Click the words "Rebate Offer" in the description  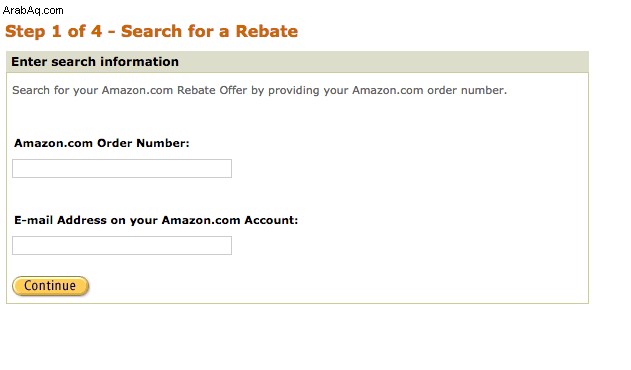coord(212,90)
